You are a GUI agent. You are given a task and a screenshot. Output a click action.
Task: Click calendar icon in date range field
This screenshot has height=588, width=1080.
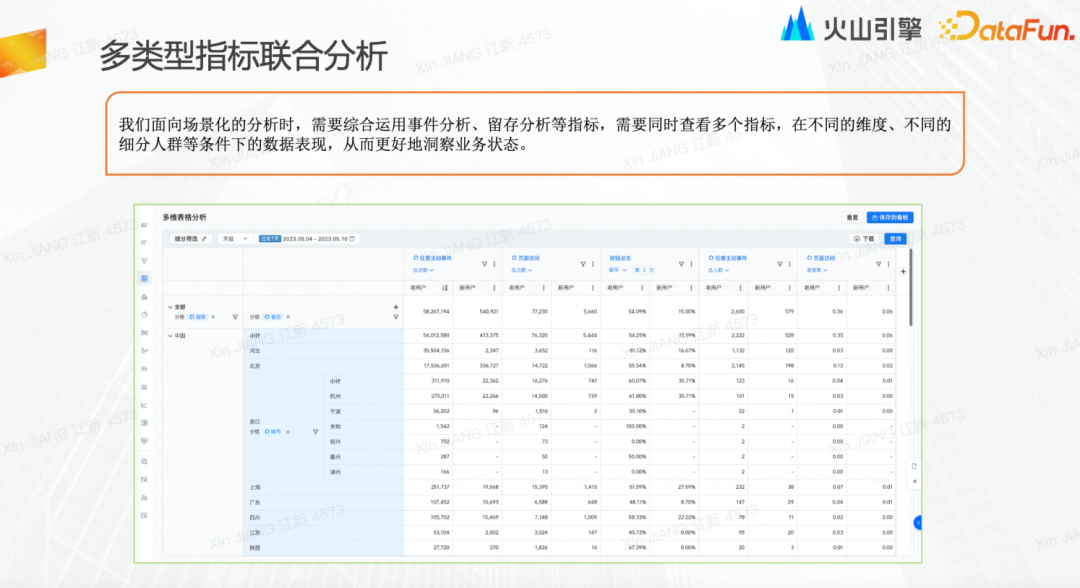pyautogui.click(x=352, y=239)
